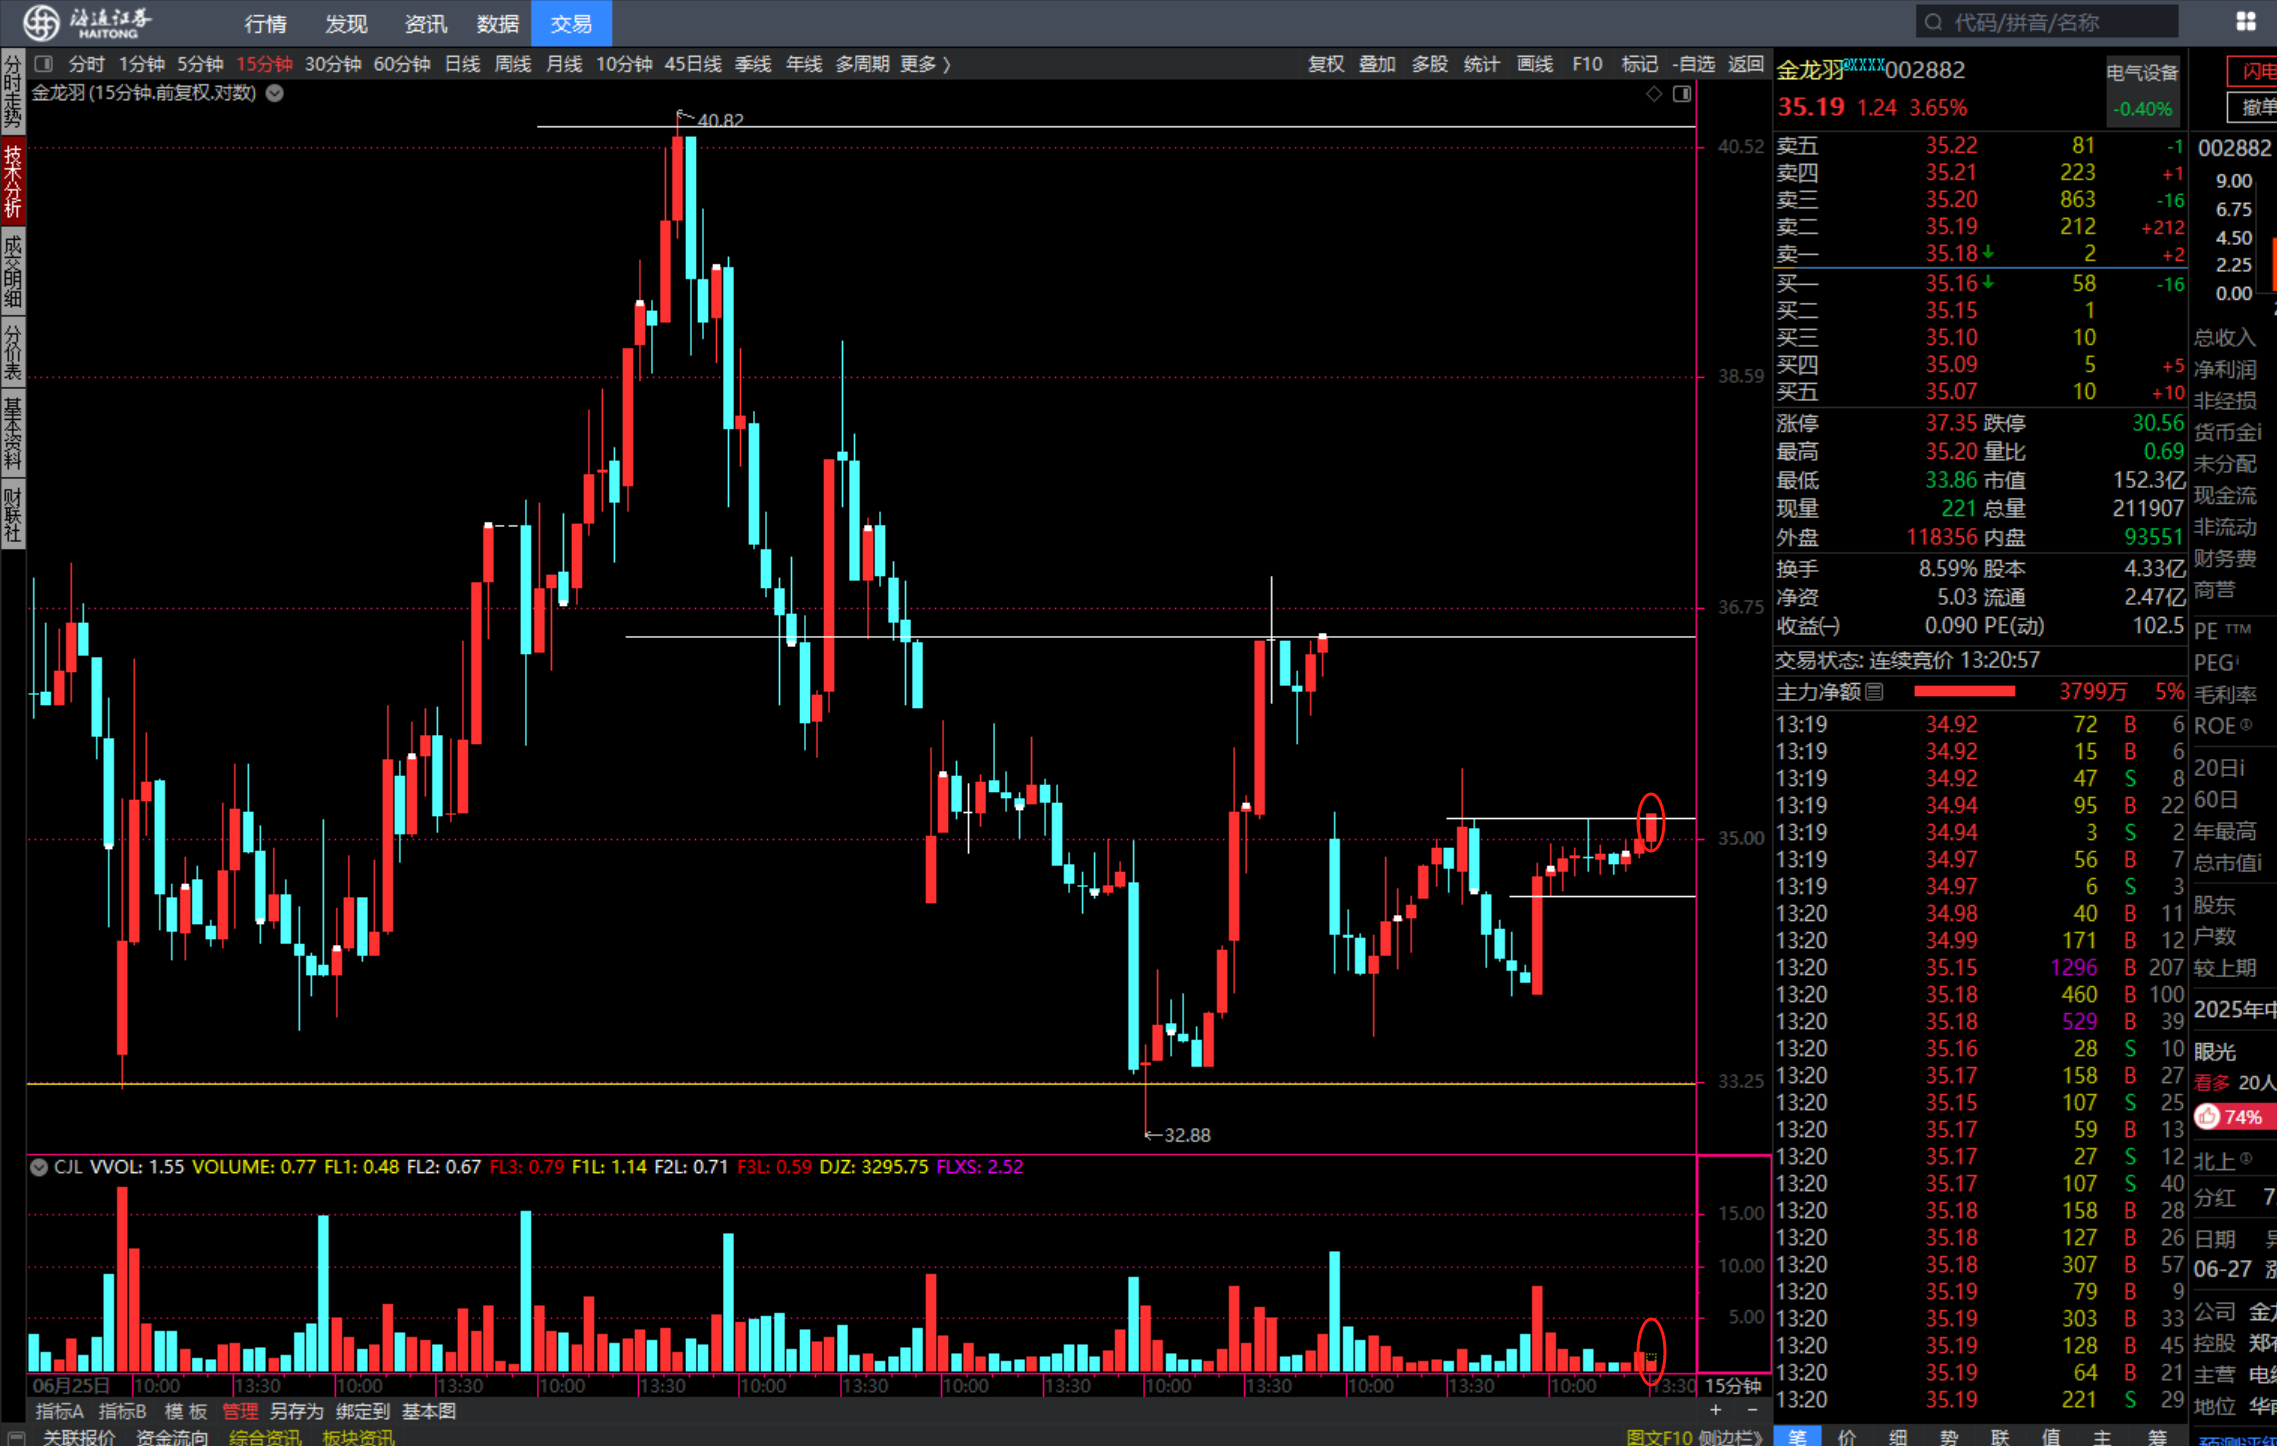2277x1446 pixels.
Task: Click the Haitong Securities logo
Action: coord(88,22)
